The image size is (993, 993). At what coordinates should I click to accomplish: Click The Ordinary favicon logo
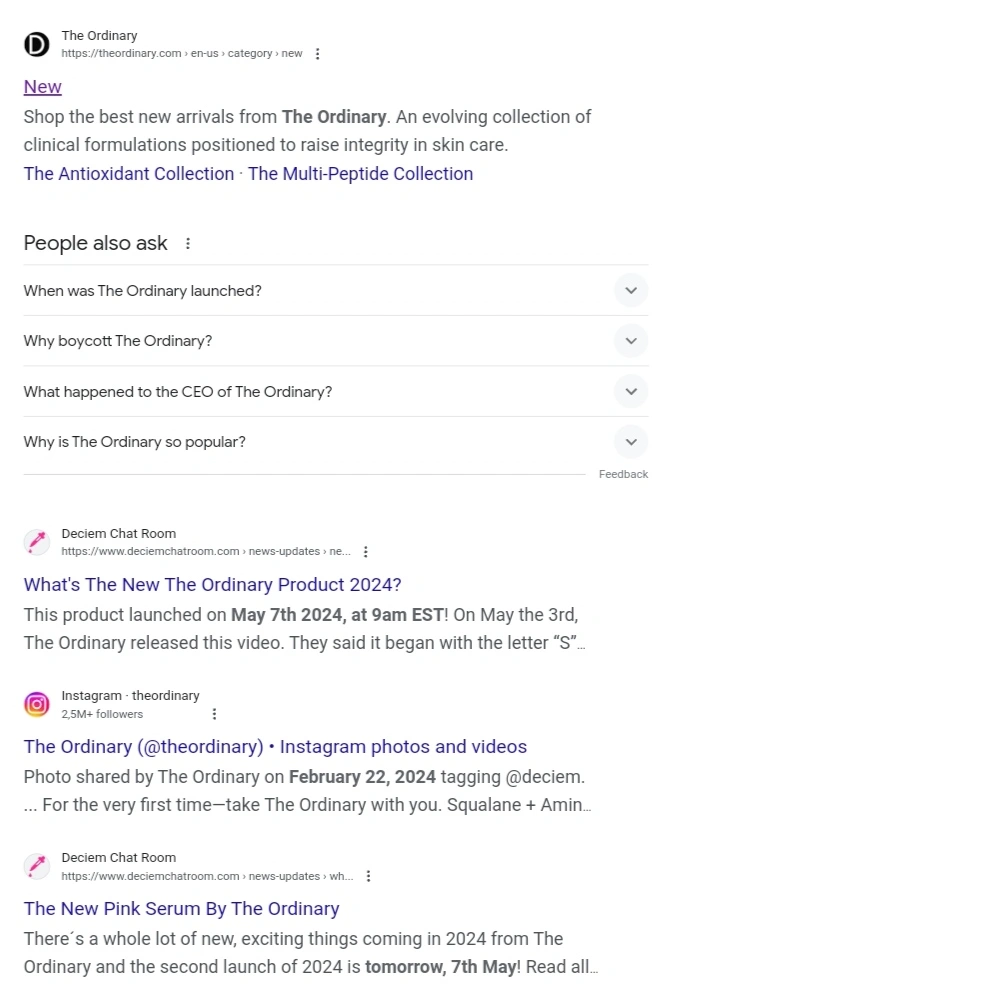(x=37, y=44)
